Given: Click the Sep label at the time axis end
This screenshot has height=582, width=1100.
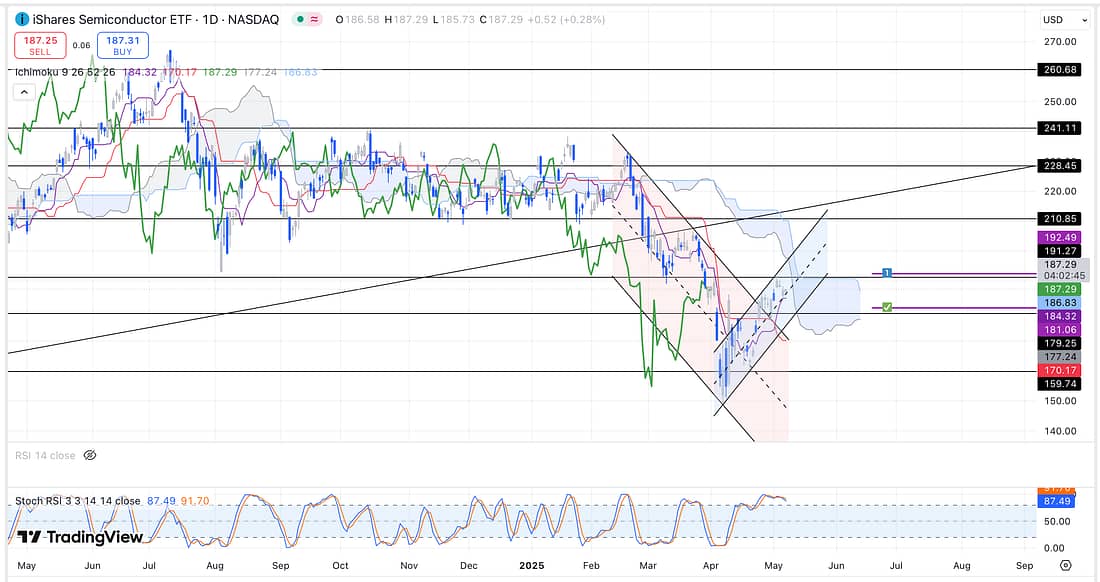Looking at the screenshot, I should click(1025, 565).
